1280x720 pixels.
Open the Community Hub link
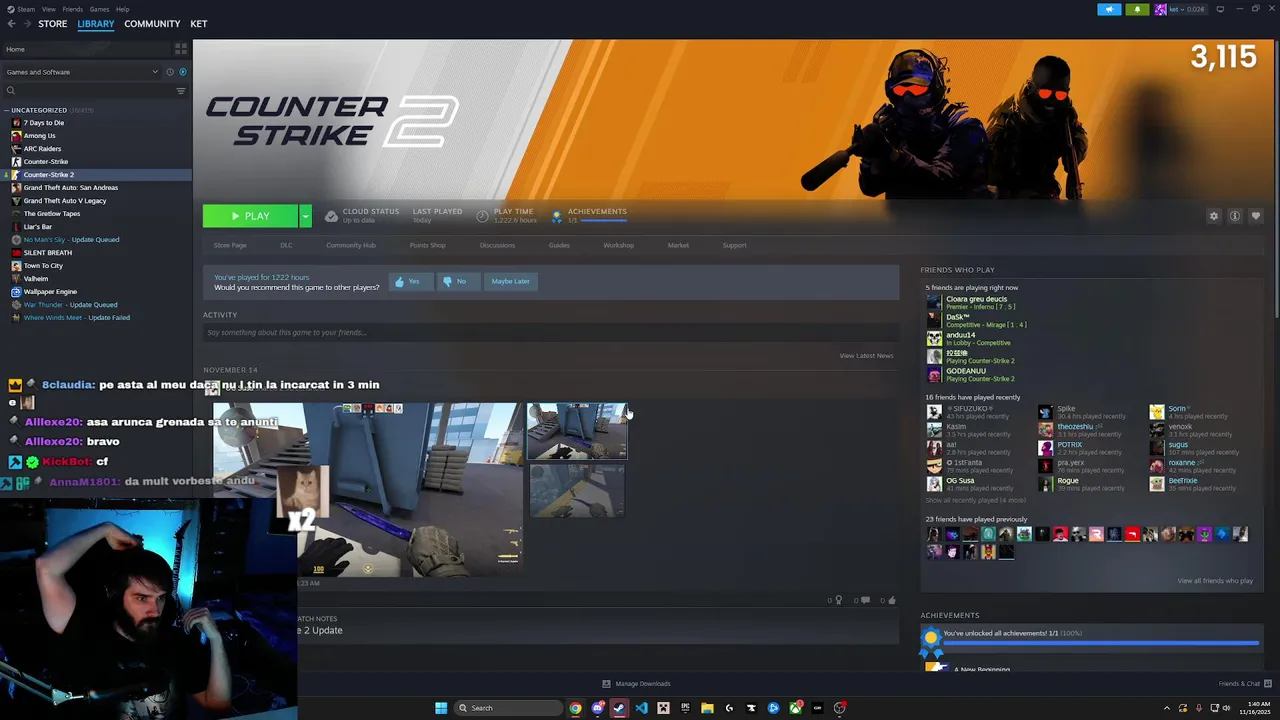[x=350, y=245]
